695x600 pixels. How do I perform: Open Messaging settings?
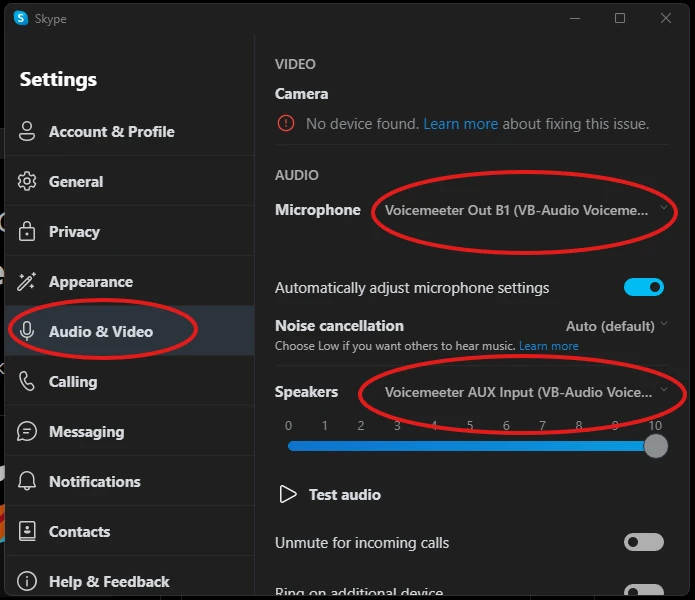tap(129, 432)
